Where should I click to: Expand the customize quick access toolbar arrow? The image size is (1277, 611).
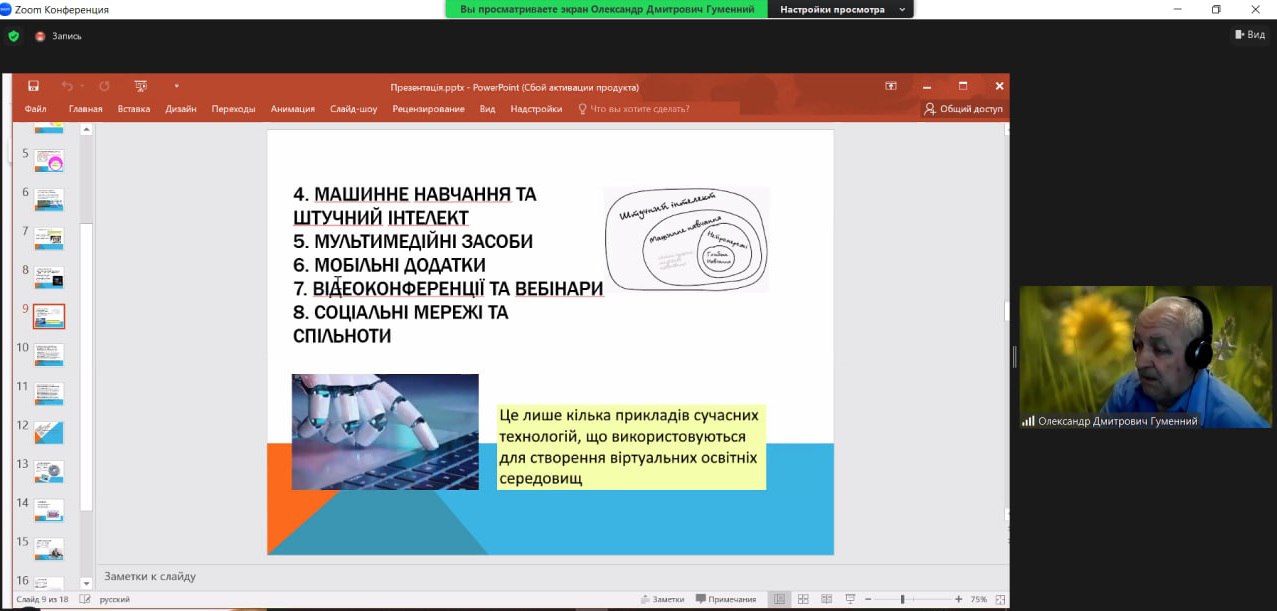[177, 86]
